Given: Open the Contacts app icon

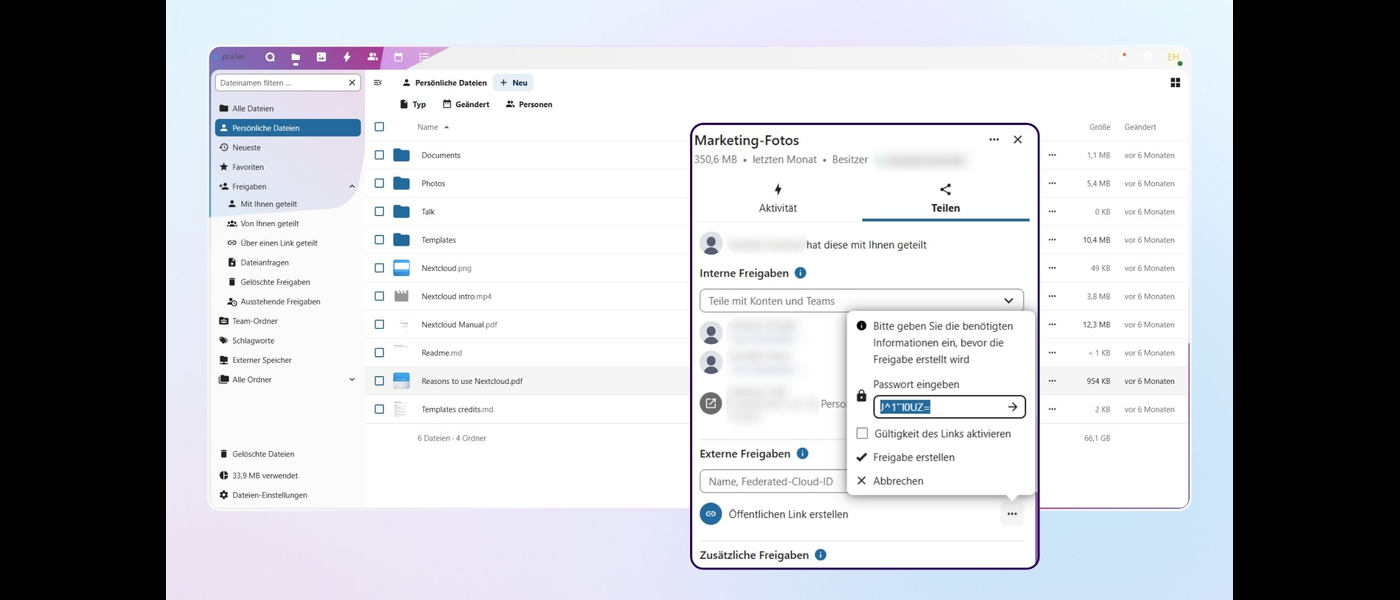Looking at the screenshot, I should pyautogui.click(x=371, y=57).
